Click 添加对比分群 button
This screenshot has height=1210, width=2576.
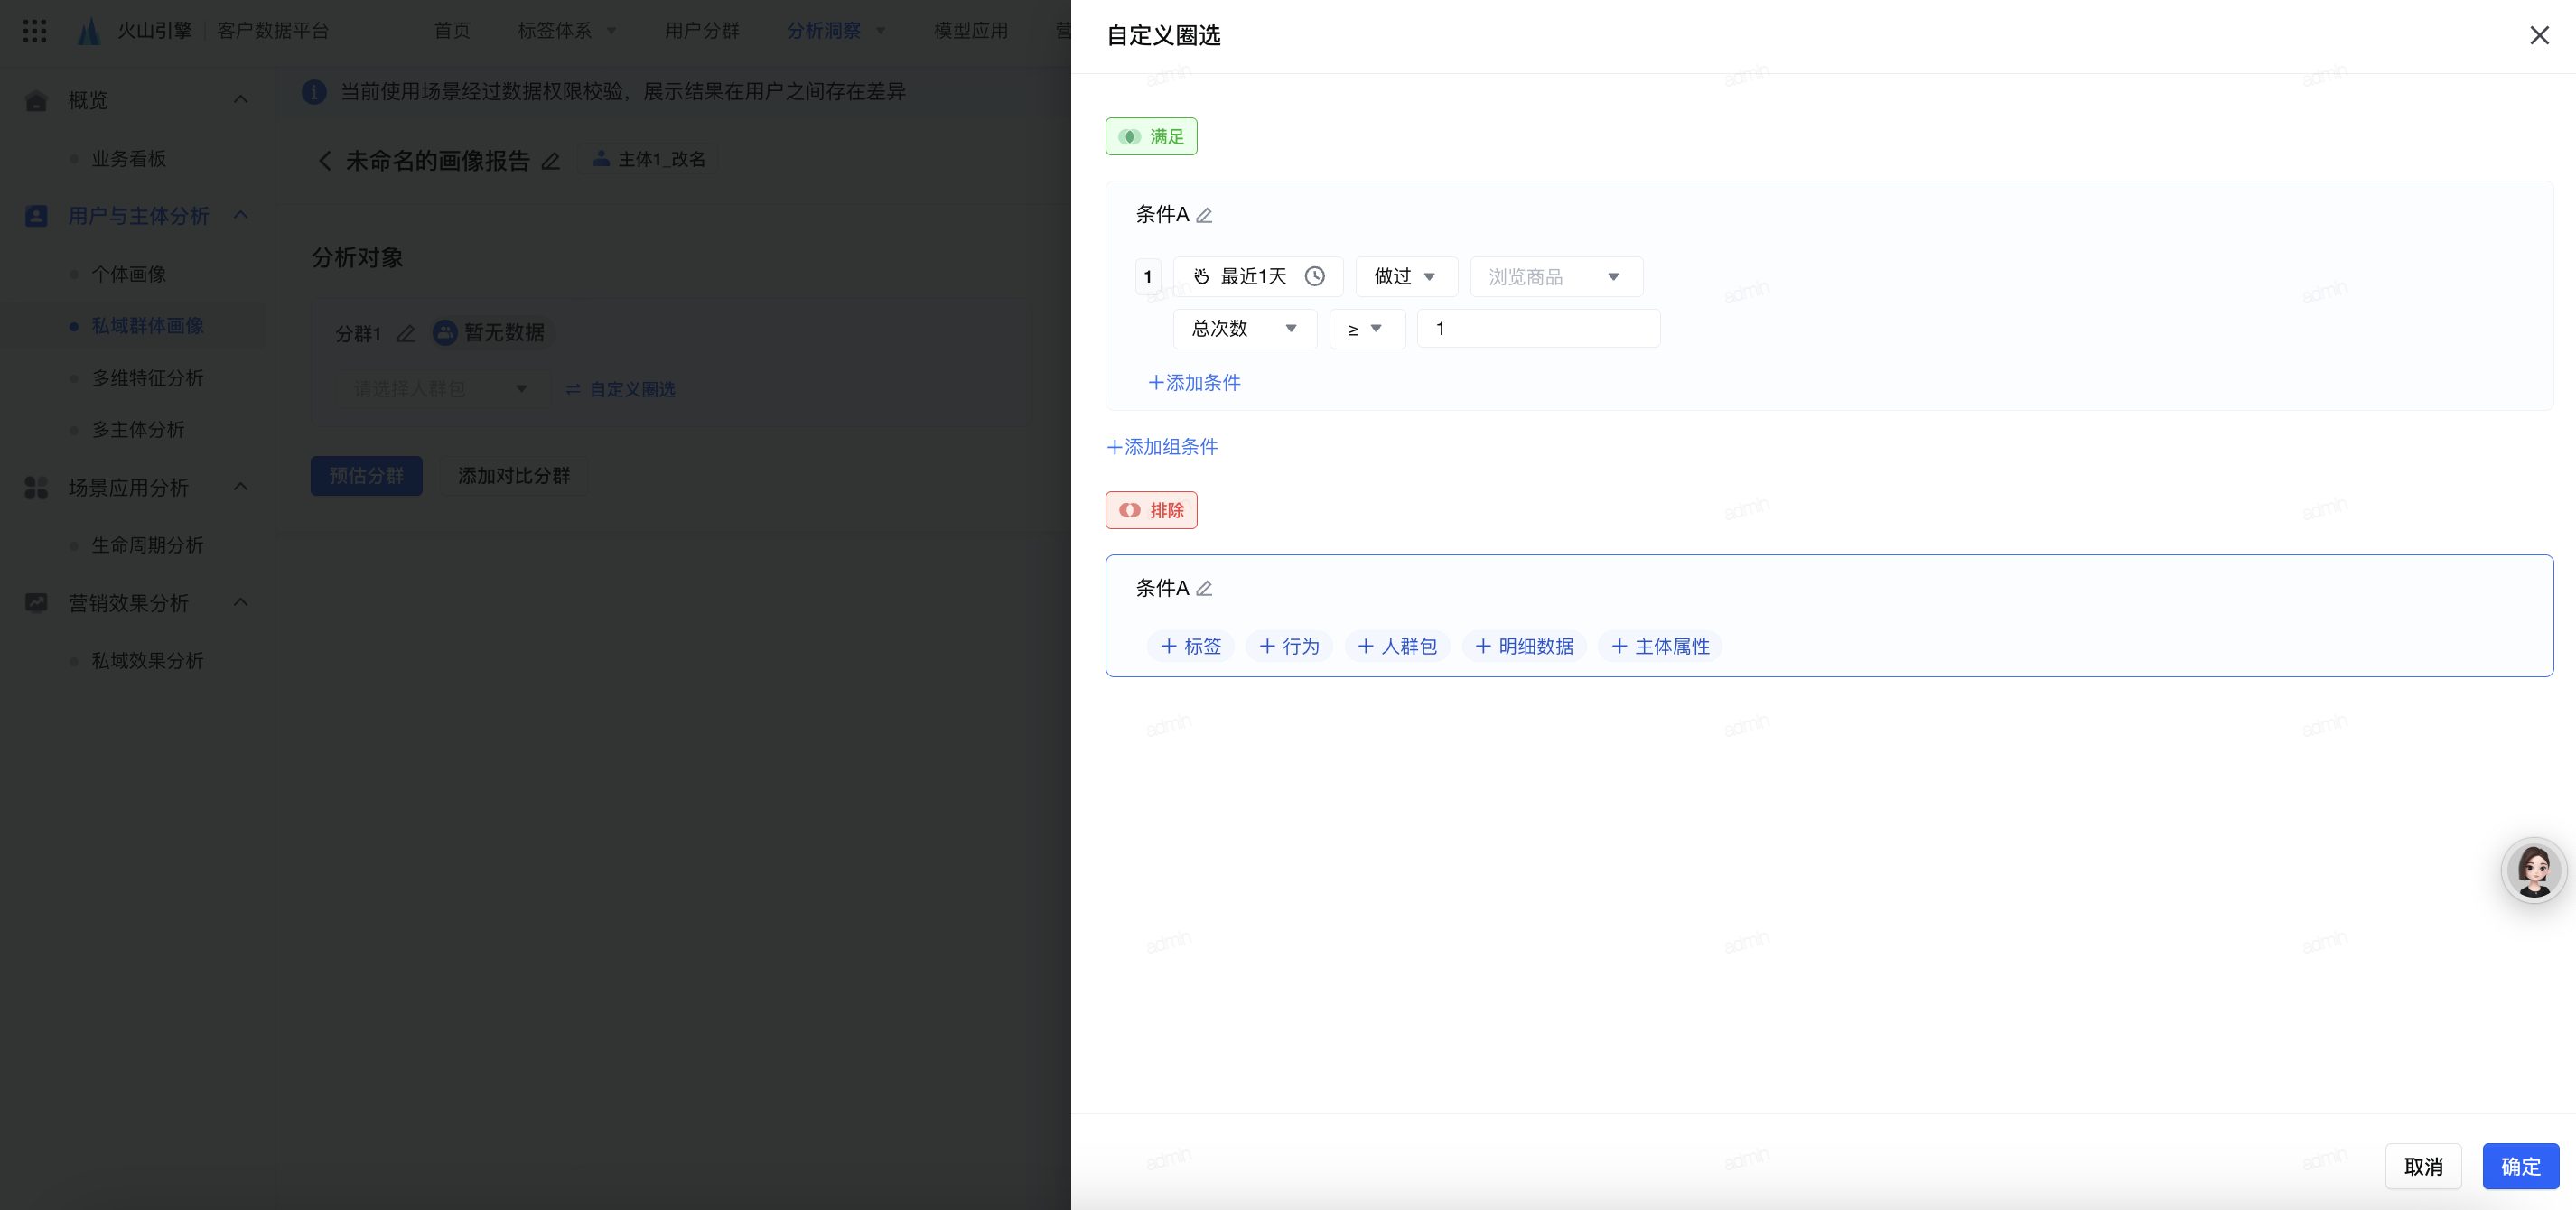click(514, 476)
